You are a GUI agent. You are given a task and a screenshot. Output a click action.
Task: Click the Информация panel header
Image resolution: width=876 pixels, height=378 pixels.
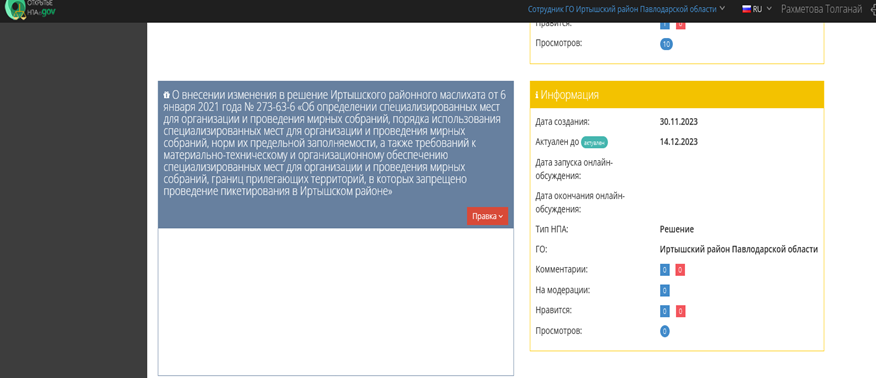point(677,95)
